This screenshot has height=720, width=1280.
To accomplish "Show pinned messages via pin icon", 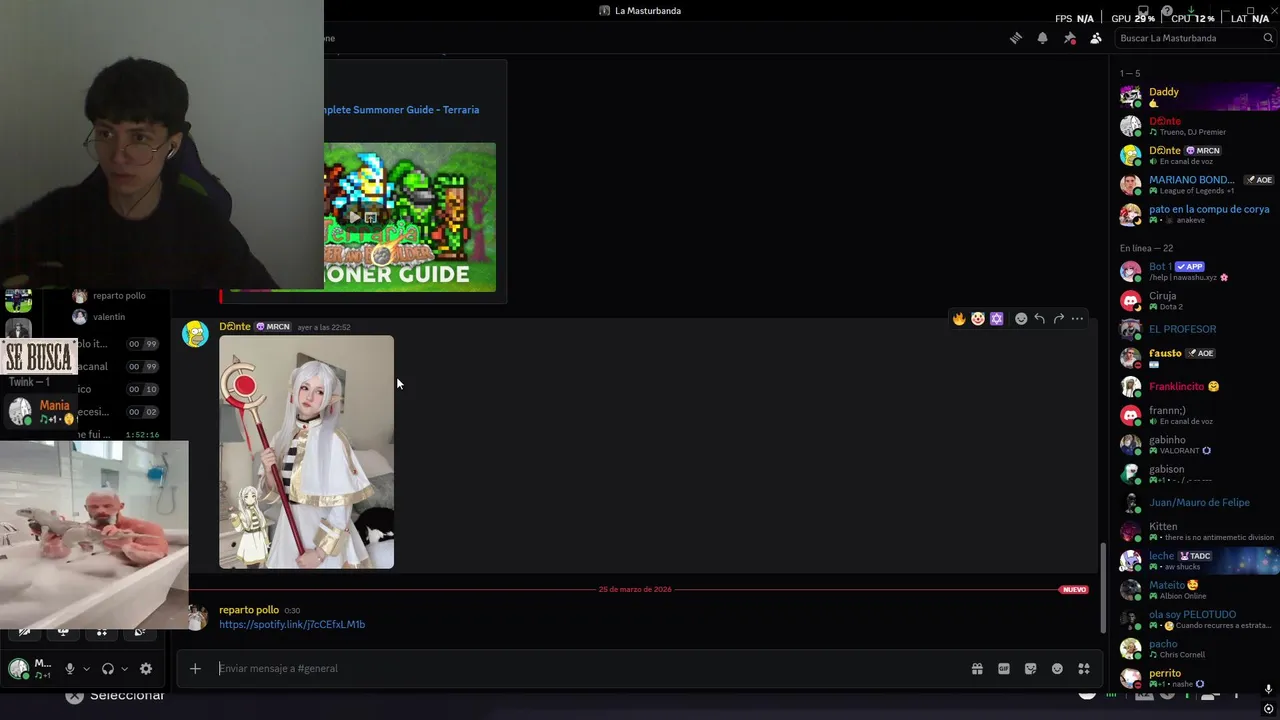I will click(1069, 38).
